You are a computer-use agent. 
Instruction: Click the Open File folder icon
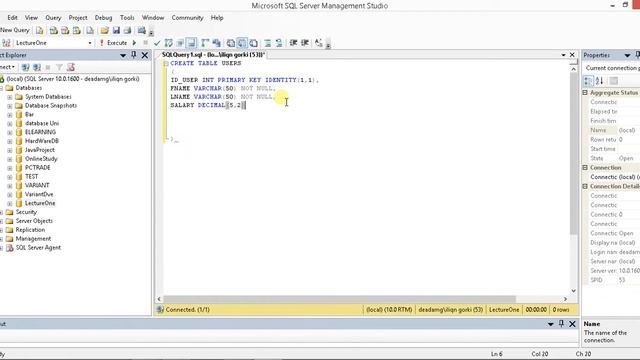(104, 31)
